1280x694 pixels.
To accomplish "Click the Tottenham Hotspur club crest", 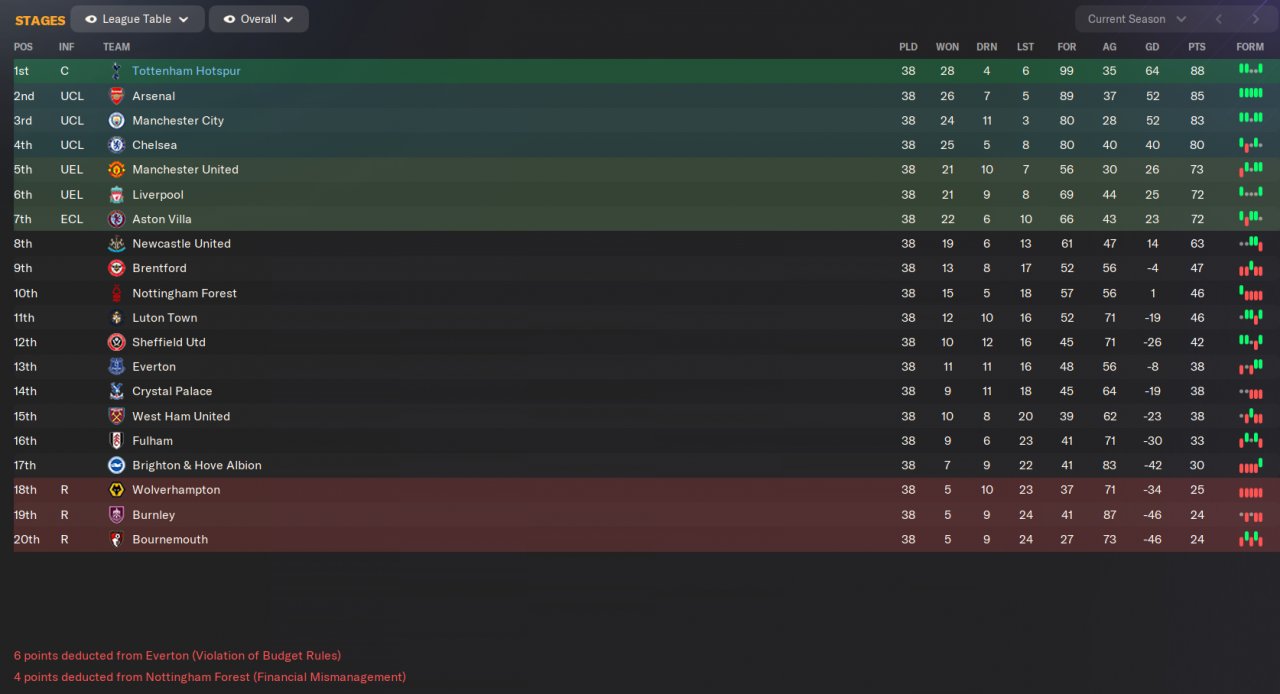I will tap(116, 71).
